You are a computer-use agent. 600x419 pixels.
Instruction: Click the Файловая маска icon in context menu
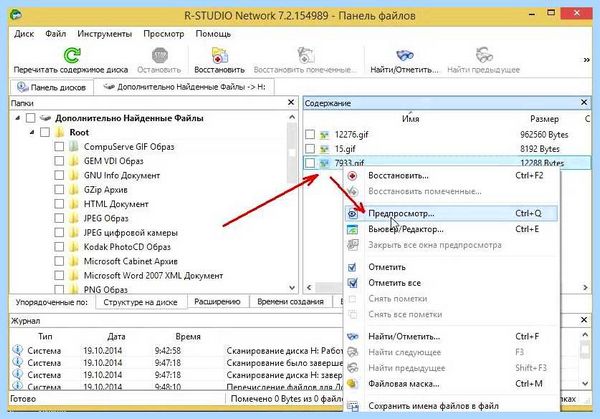352,383
